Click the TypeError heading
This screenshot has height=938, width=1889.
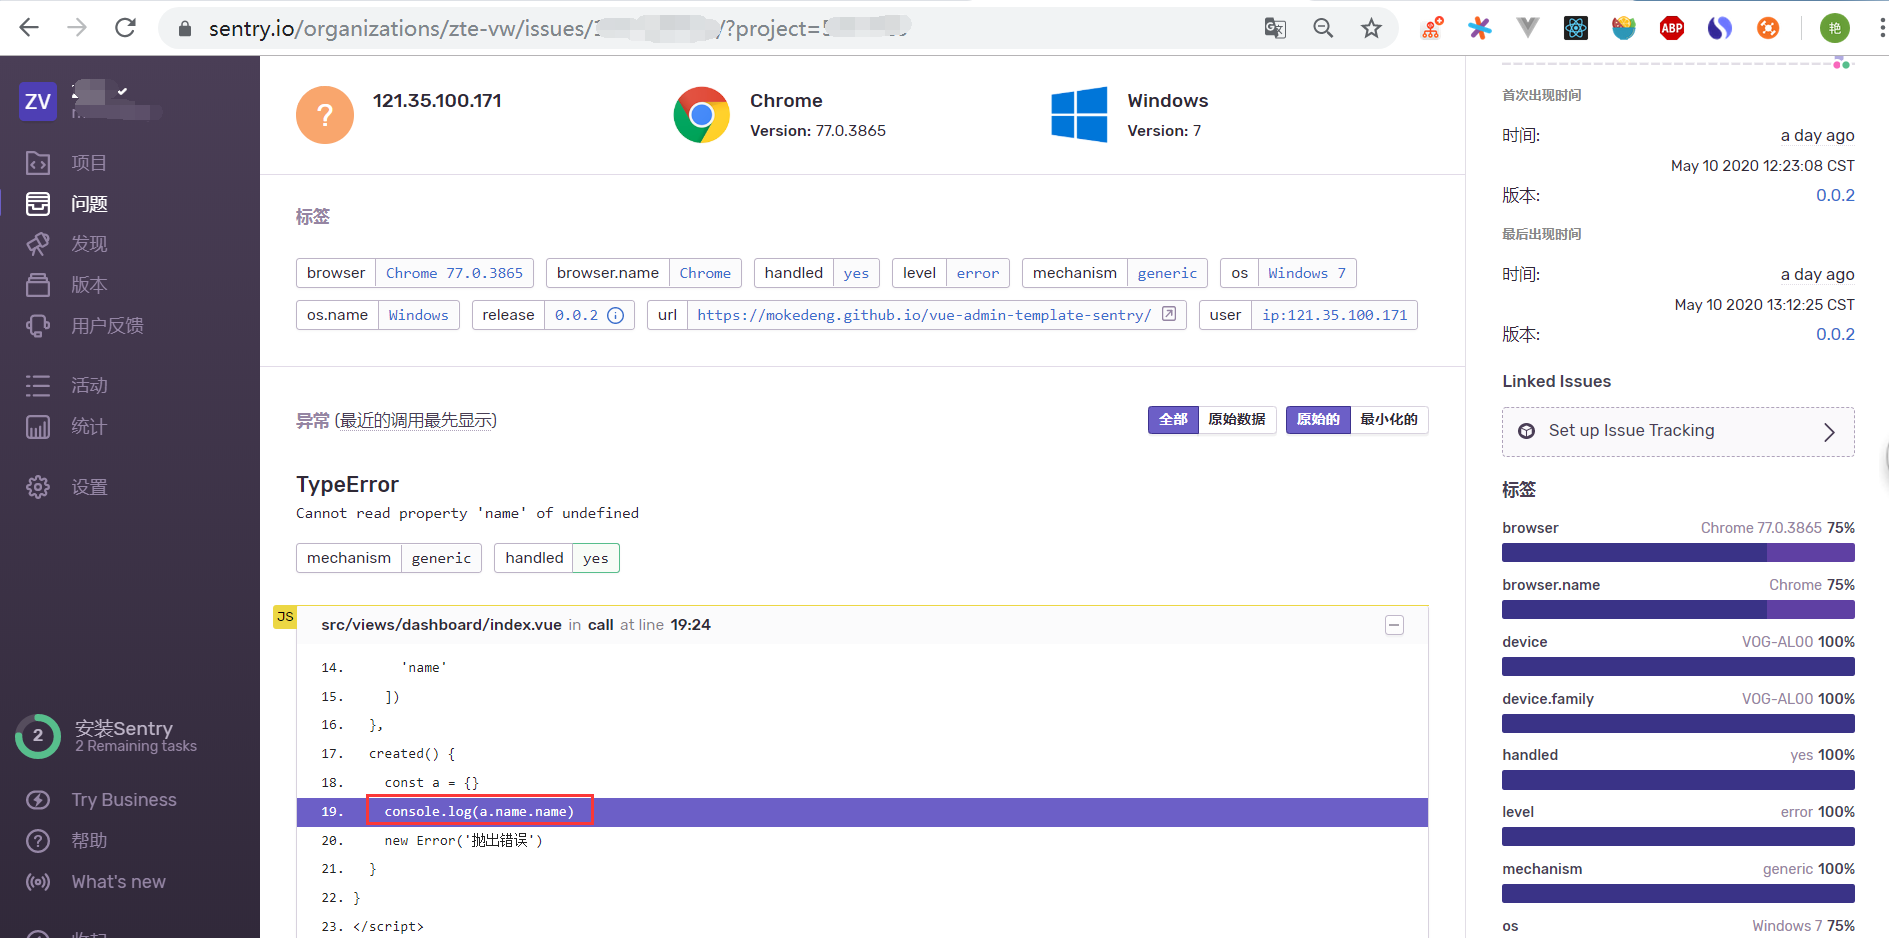pos(347,485)
